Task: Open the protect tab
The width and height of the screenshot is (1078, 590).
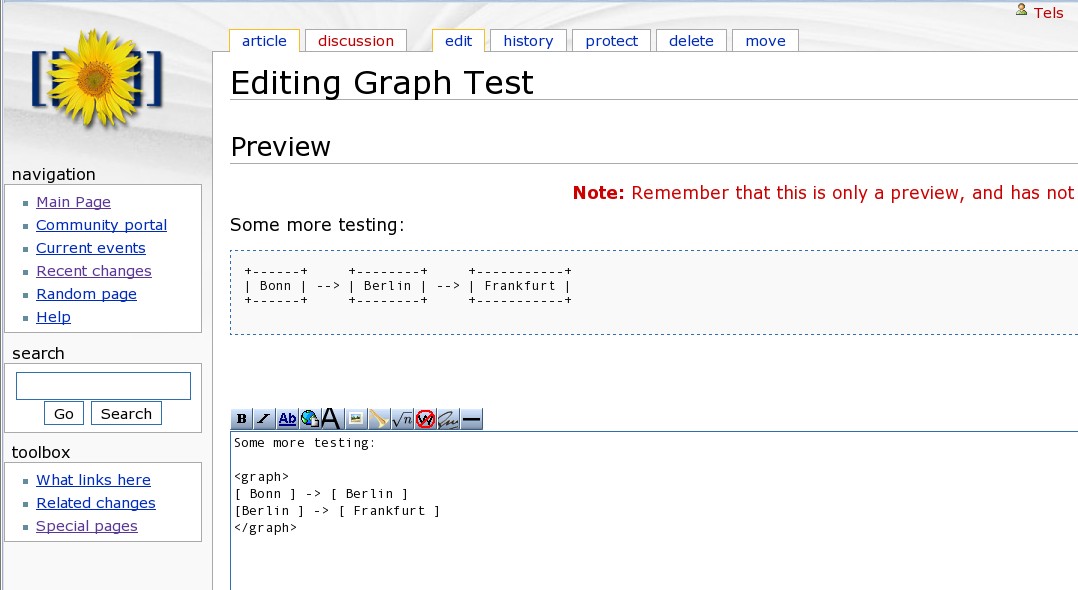Action: click(x=612, y=41)
